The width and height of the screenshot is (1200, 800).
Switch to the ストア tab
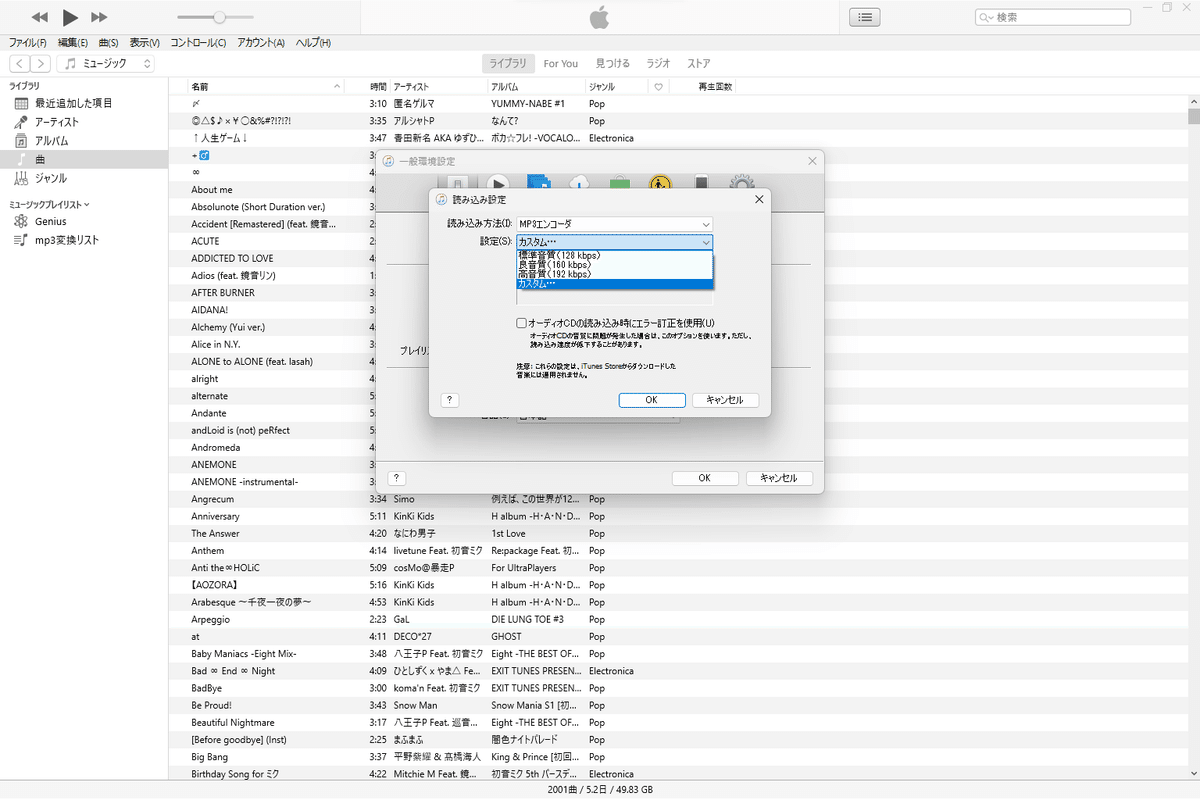[699, 64]
